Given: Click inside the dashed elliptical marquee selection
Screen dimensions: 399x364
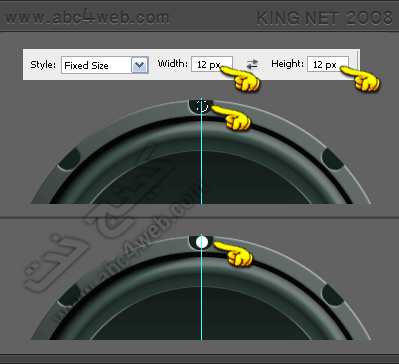Looking at the screenshot, I should (202, 106).
